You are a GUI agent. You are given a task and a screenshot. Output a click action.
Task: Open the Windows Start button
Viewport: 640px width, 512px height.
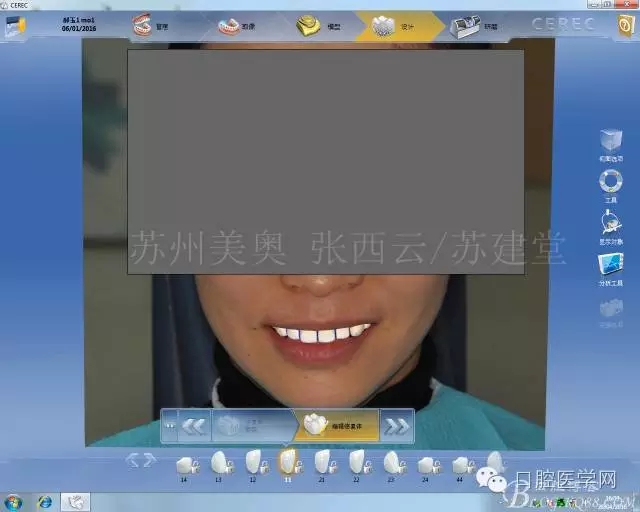[x=14, y=501]
